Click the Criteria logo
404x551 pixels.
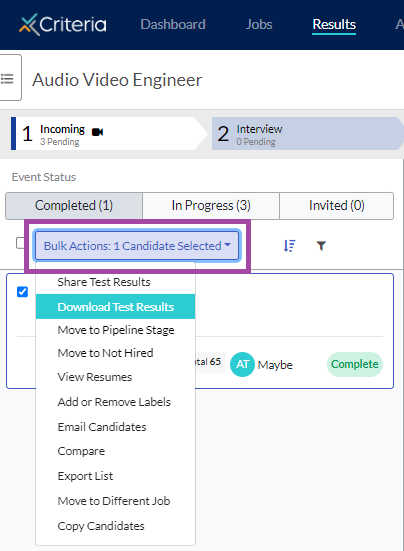click(63, 25)
